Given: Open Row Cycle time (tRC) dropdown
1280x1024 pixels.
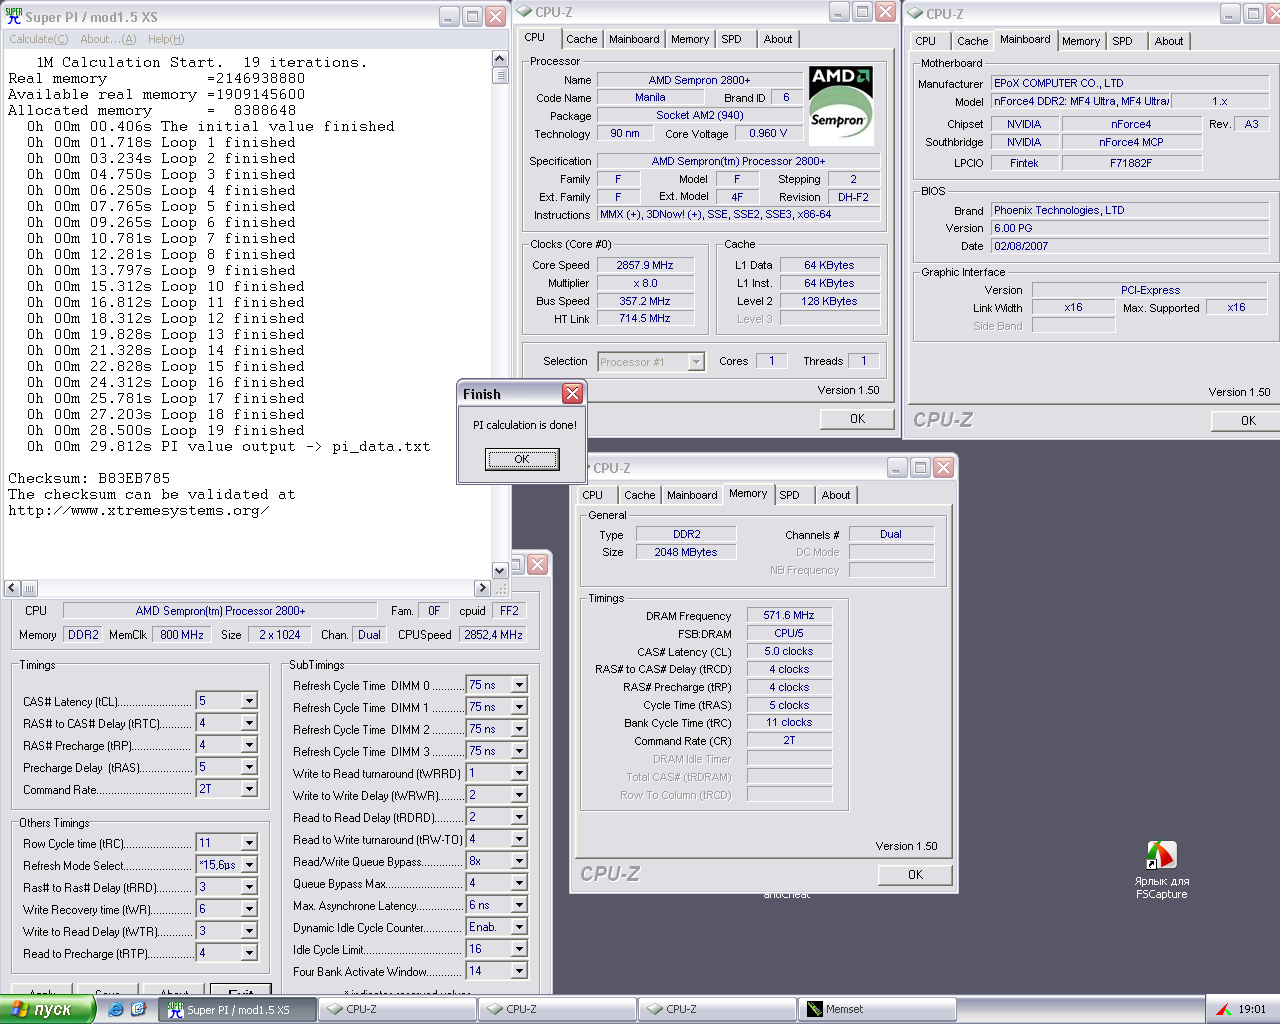Looking at the screenshot, I should 249,843.
